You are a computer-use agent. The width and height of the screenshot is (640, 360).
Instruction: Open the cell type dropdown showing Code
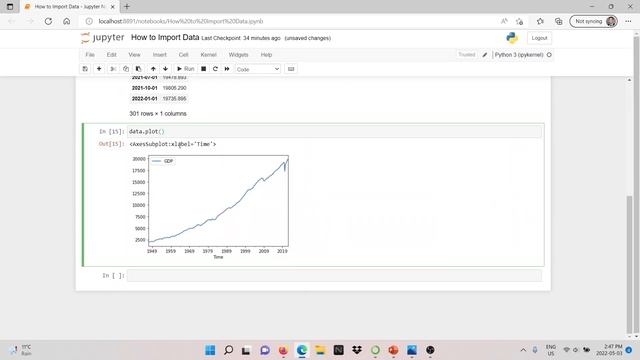258,69
